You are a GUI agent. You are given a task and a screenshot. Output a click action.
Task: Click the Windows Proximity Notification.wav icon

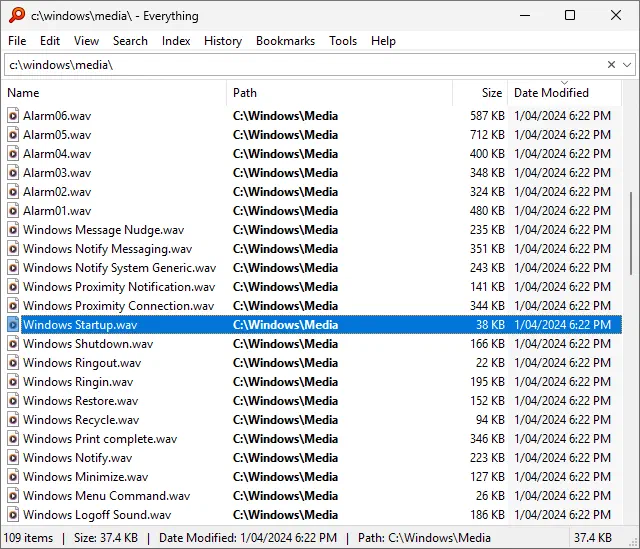(13, 287)
